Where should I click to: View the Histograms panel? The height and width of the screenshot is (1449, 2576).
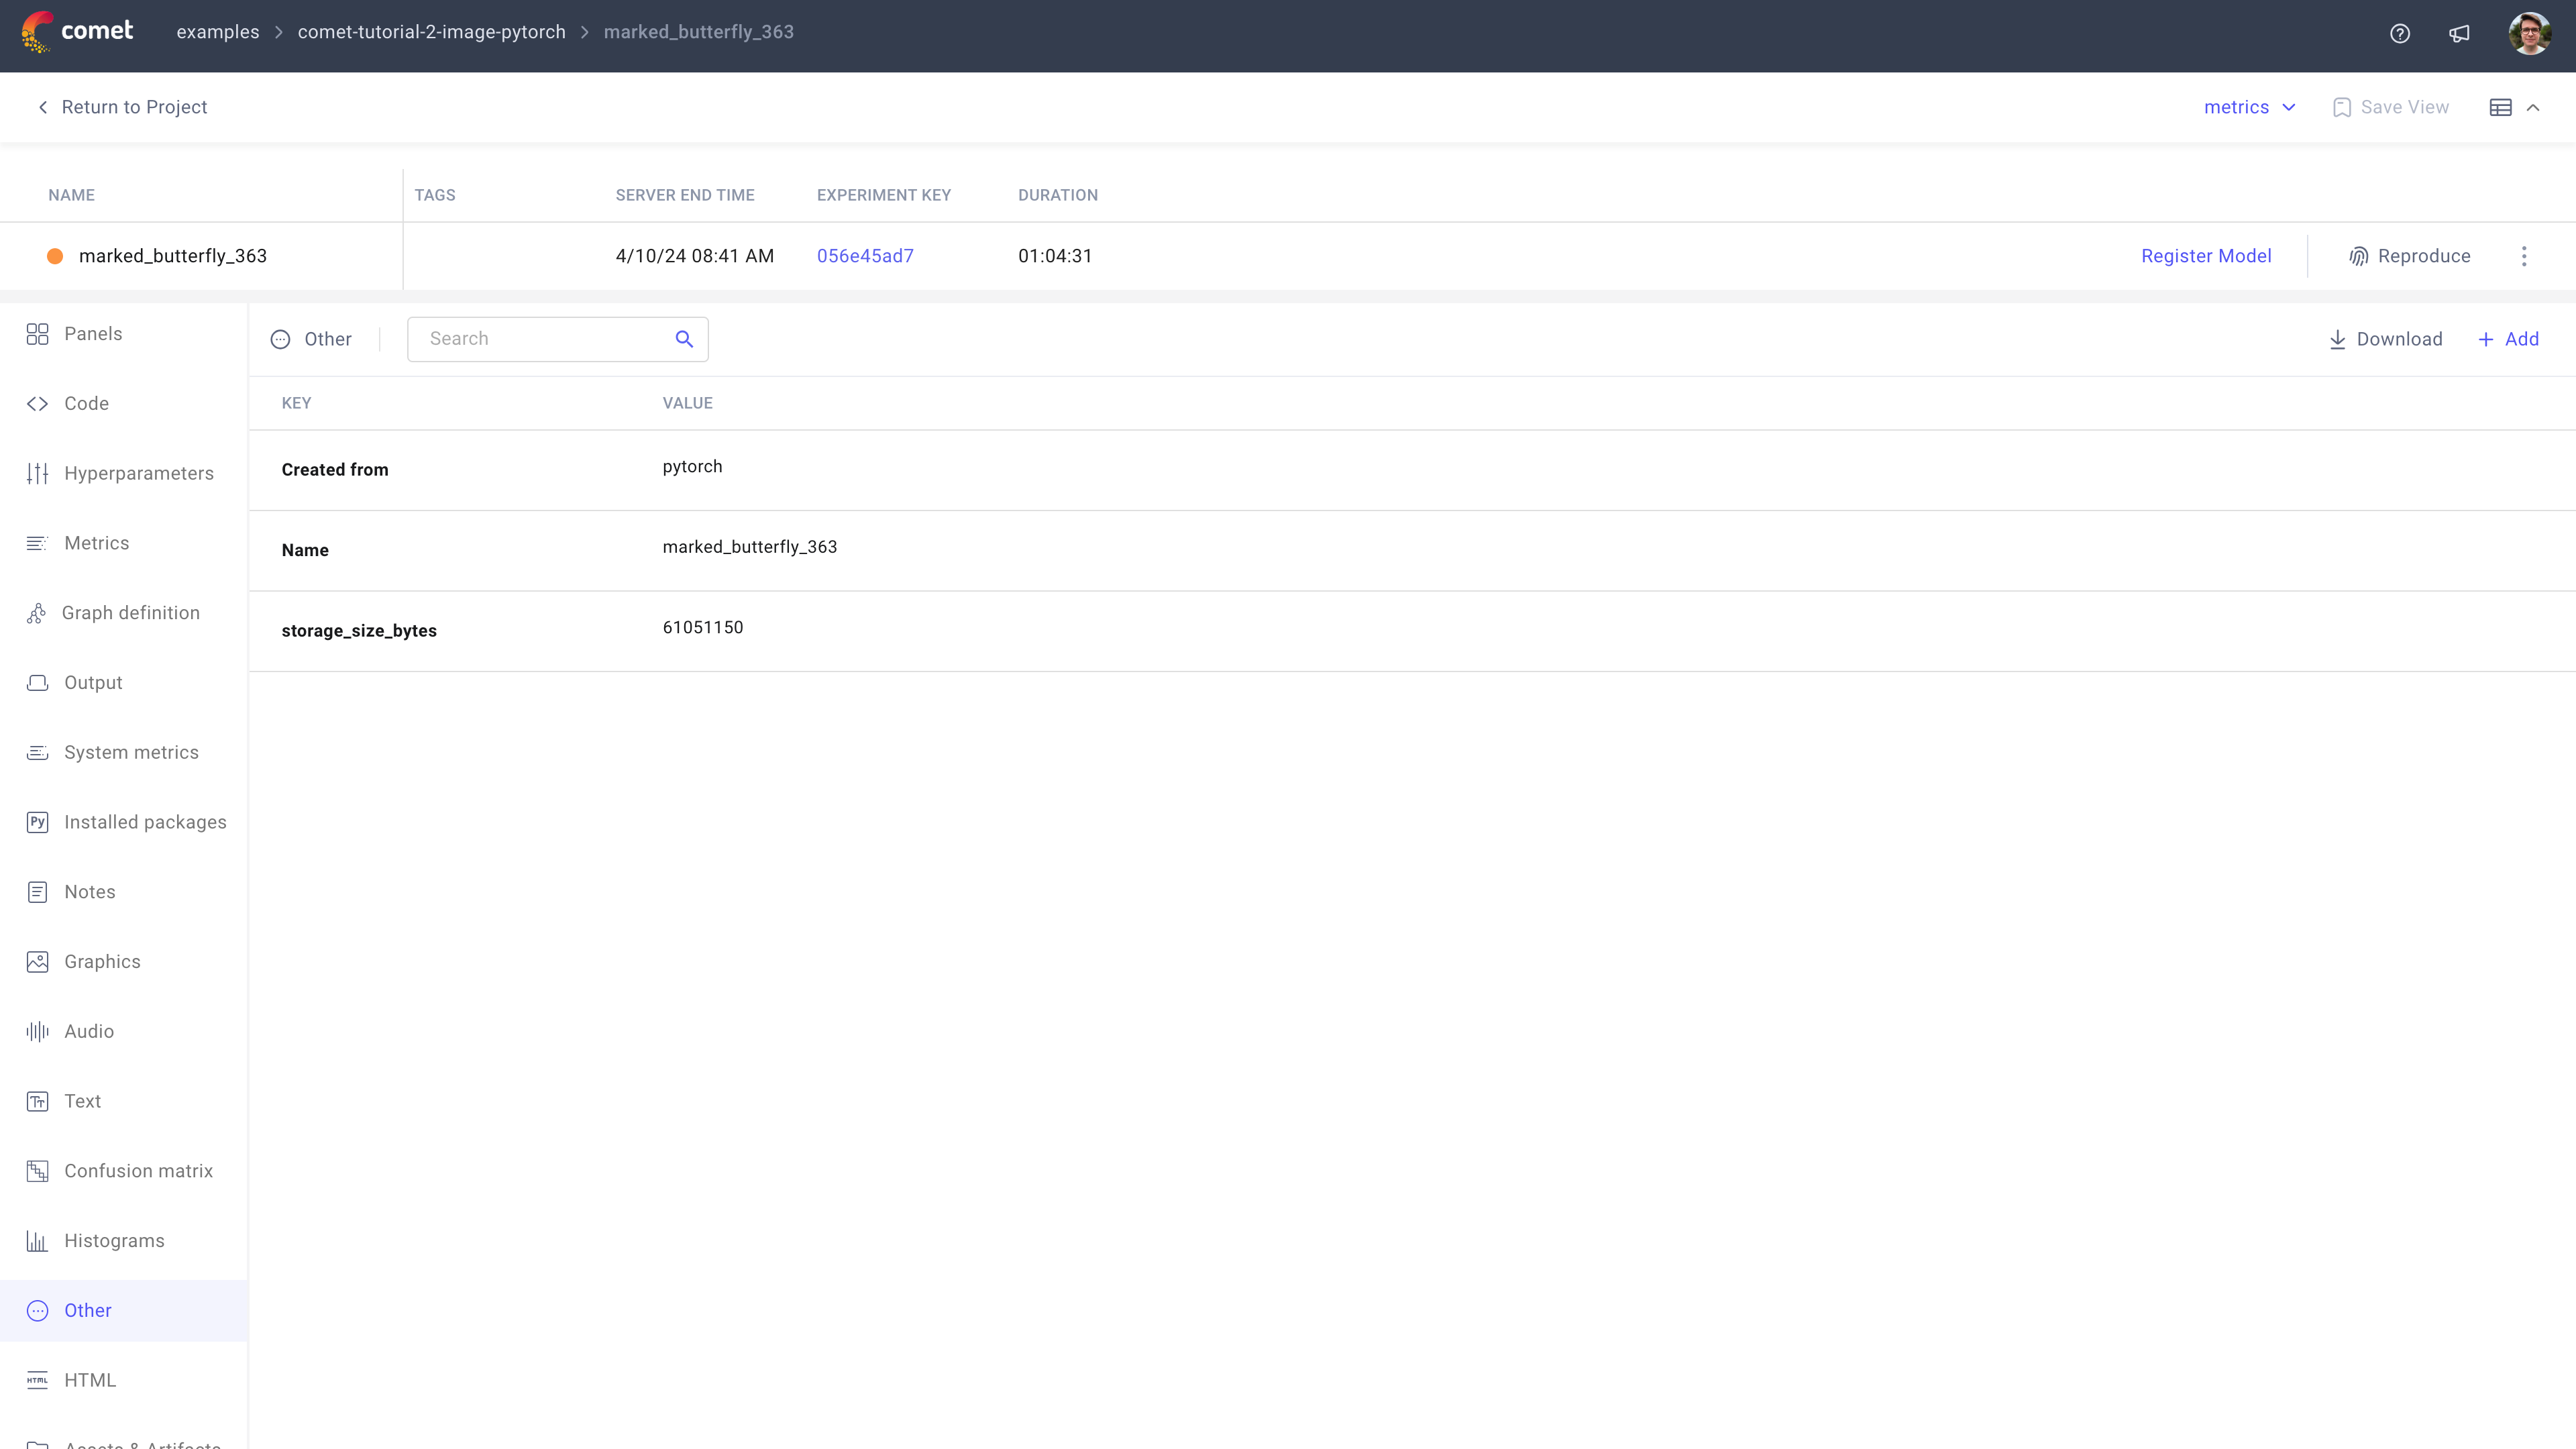tap(114, 1240)
